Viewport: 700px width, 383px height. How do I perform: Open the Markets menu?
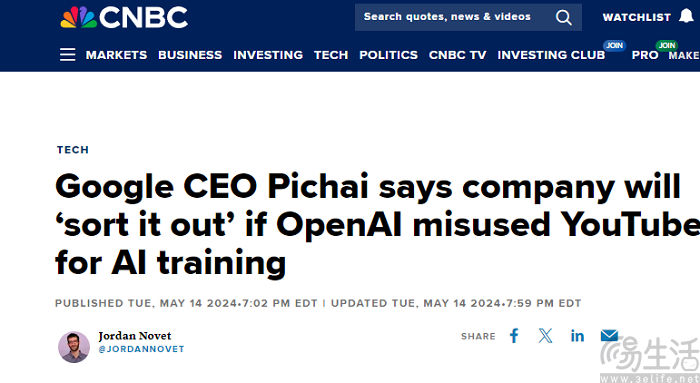point(116,55)
